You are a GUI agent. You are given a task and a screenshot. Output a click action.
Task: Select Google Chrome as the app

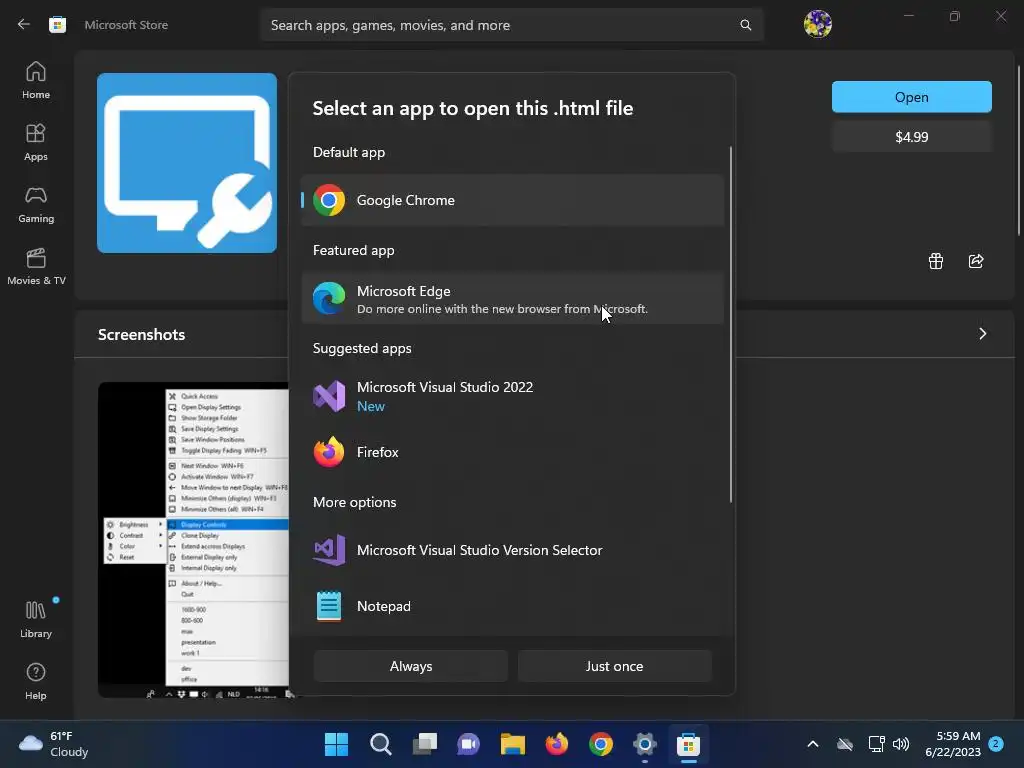(513, 200)
